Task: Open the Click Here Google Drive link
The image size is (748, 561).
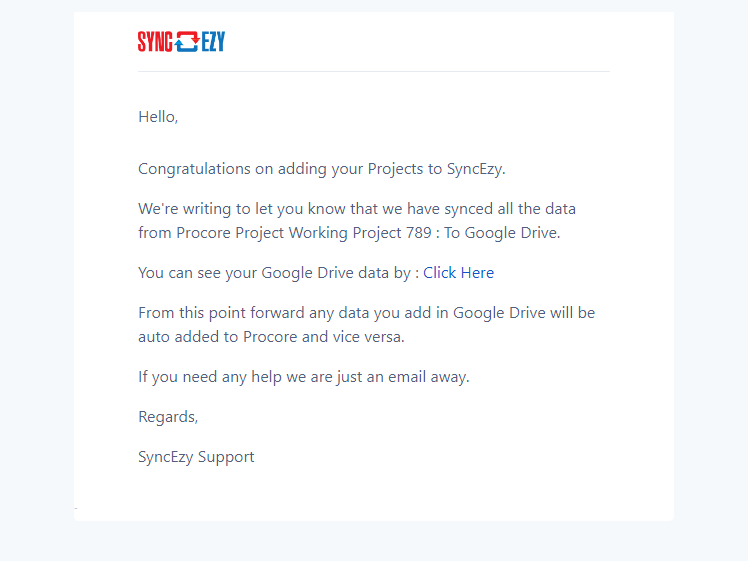Action: 458,272
